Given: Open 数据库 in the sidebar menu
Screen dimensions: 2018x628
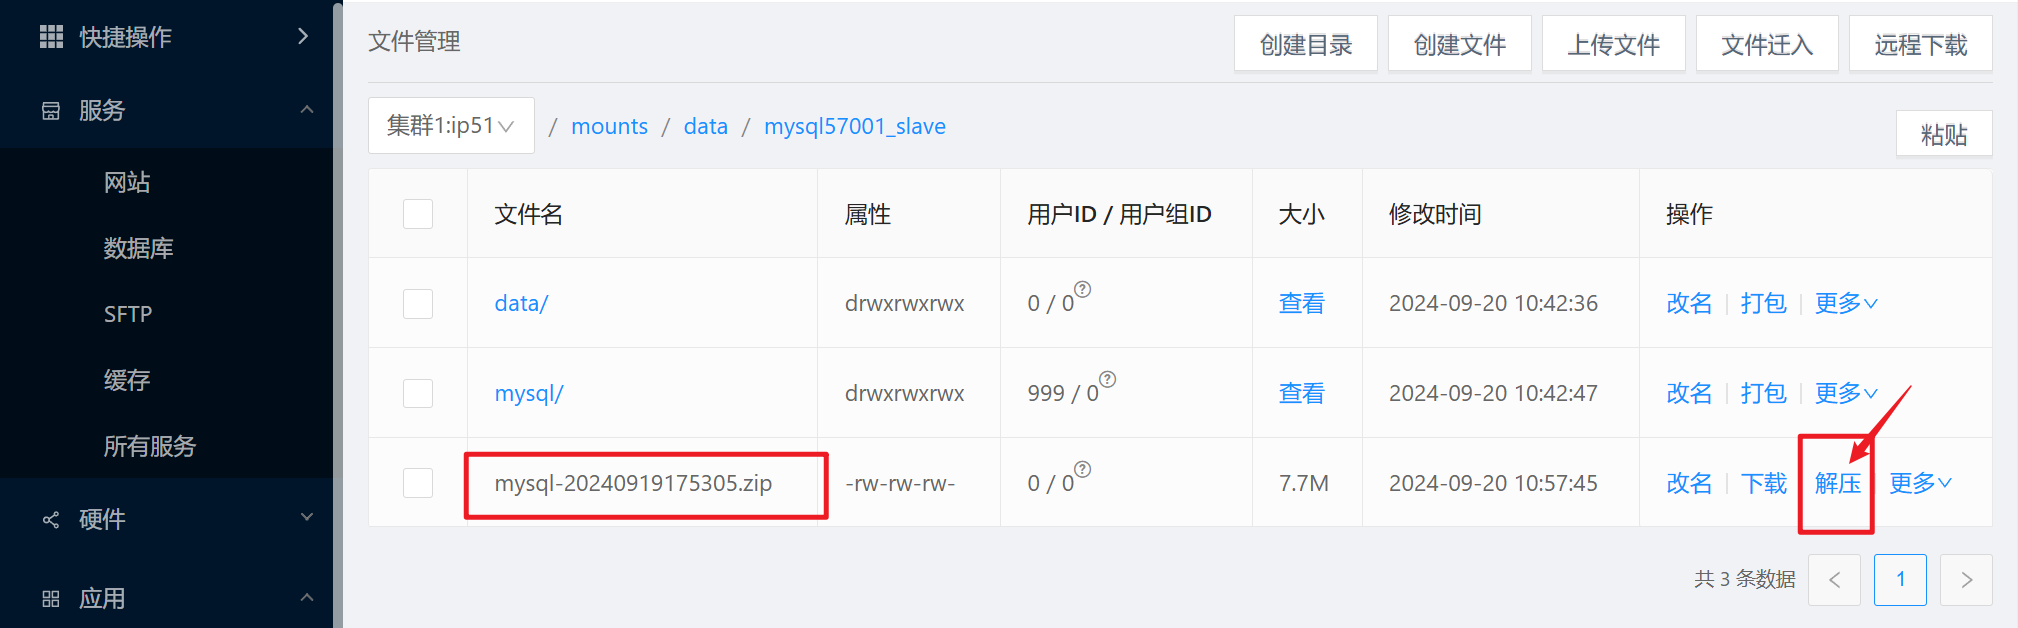Looking at the screenshot, I should point(139,248).
